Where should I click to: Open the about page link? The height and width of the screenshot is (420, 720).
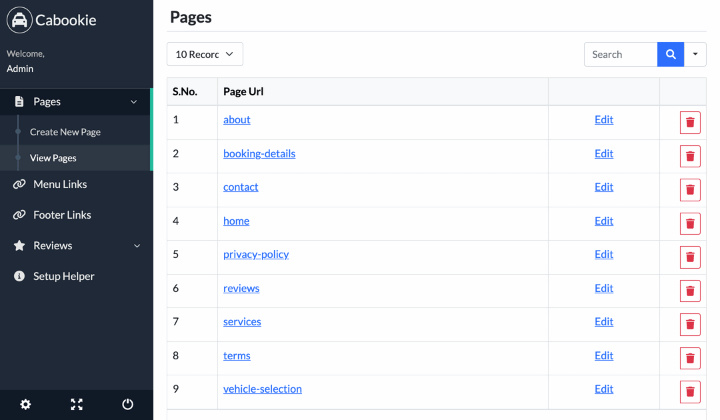click(237, 120)
